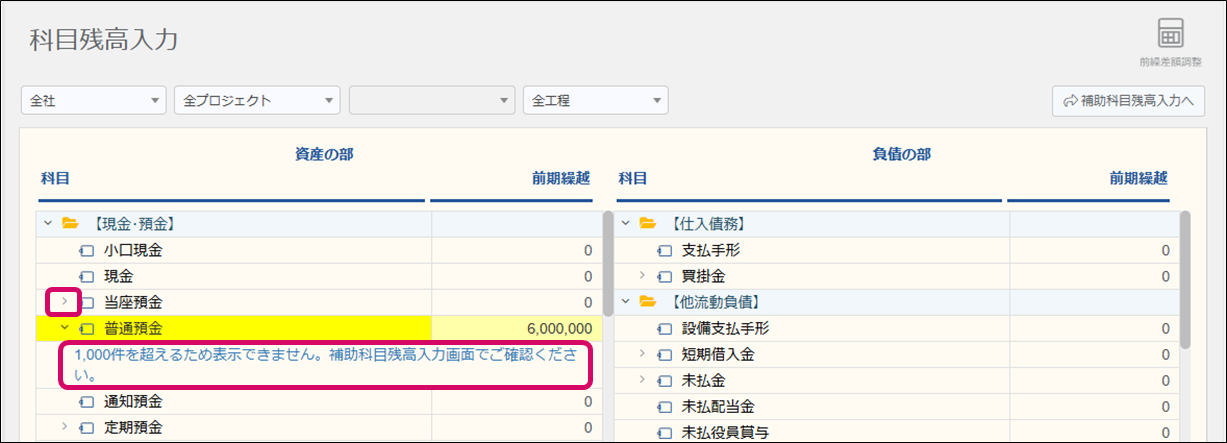Click the 前繰差額調整 calculator icon
The width and height of the screenshot is (1227, 443).
(x=1170, y=35)
